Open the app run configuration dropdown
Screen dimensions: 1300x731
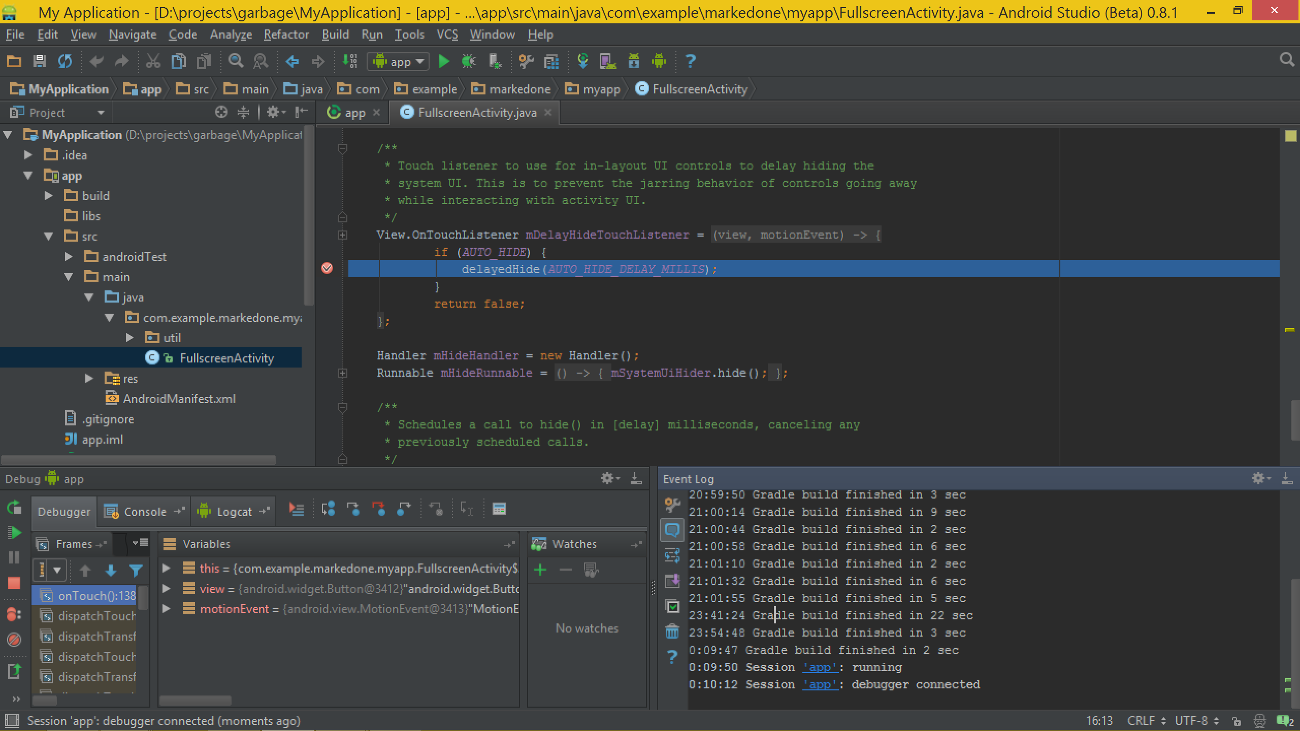click(399, 62)
